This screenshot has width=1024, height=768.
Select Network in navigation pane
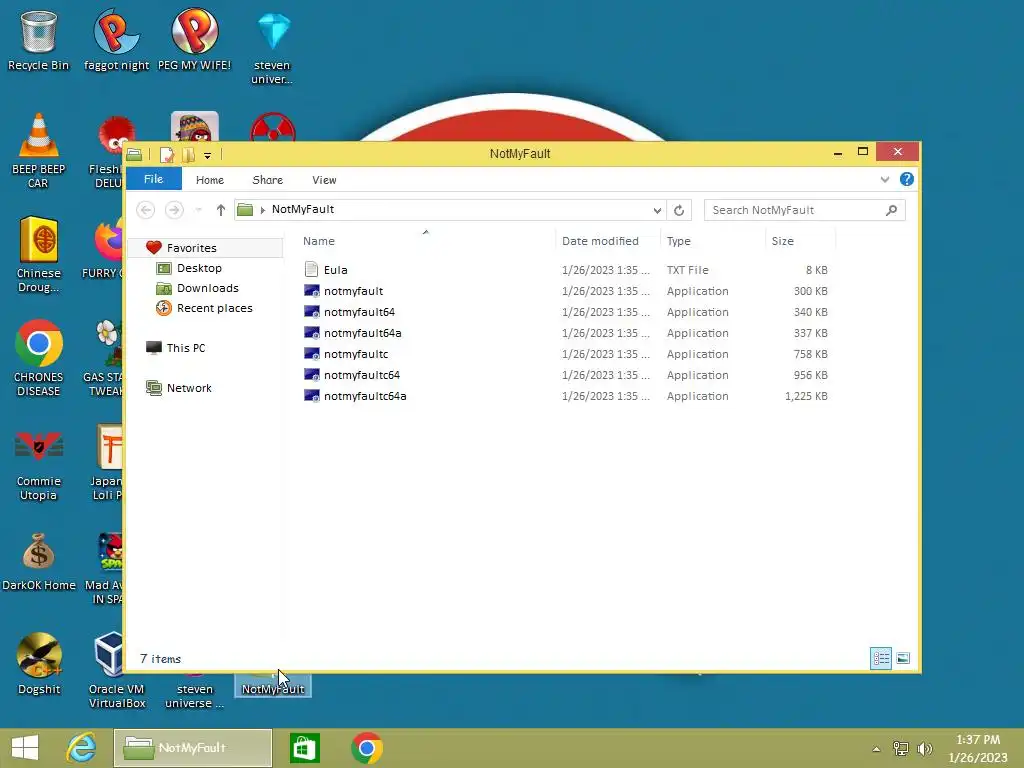189,388
